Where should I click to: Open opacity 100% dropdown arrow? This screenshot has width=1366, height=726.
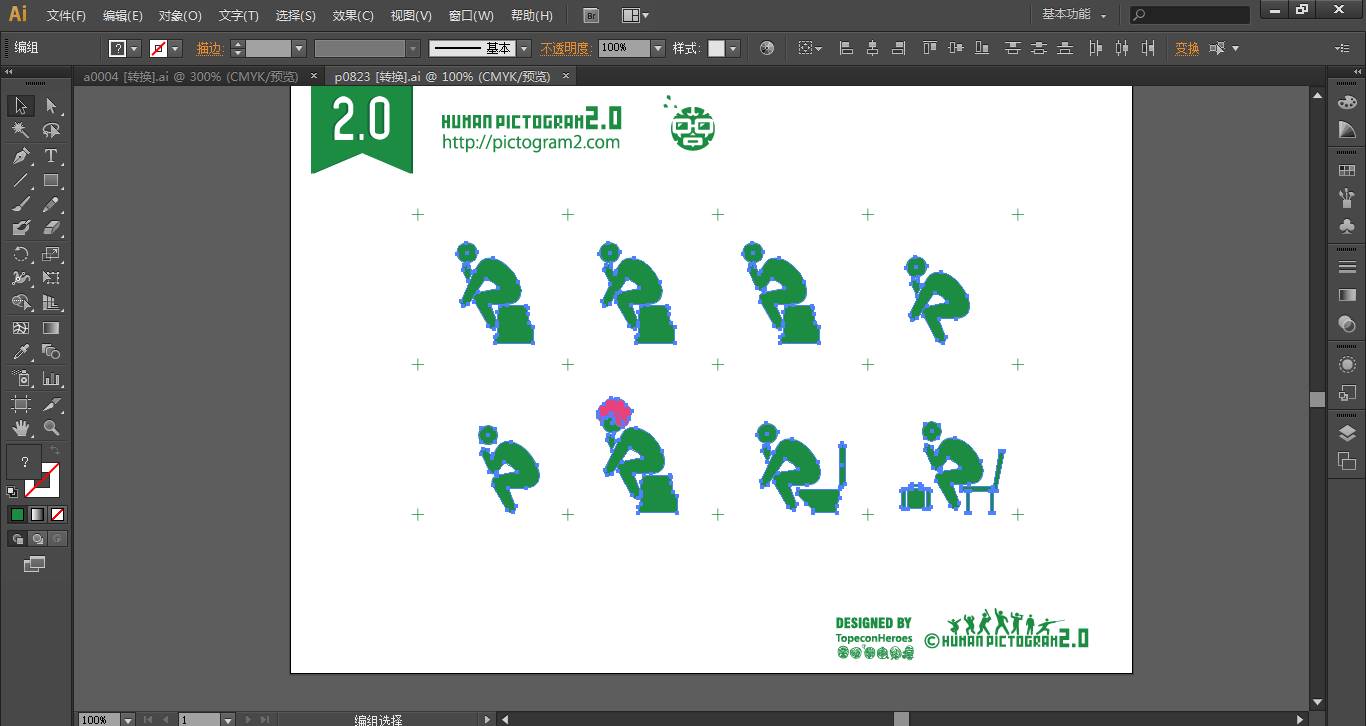click(x=658, y=48)
